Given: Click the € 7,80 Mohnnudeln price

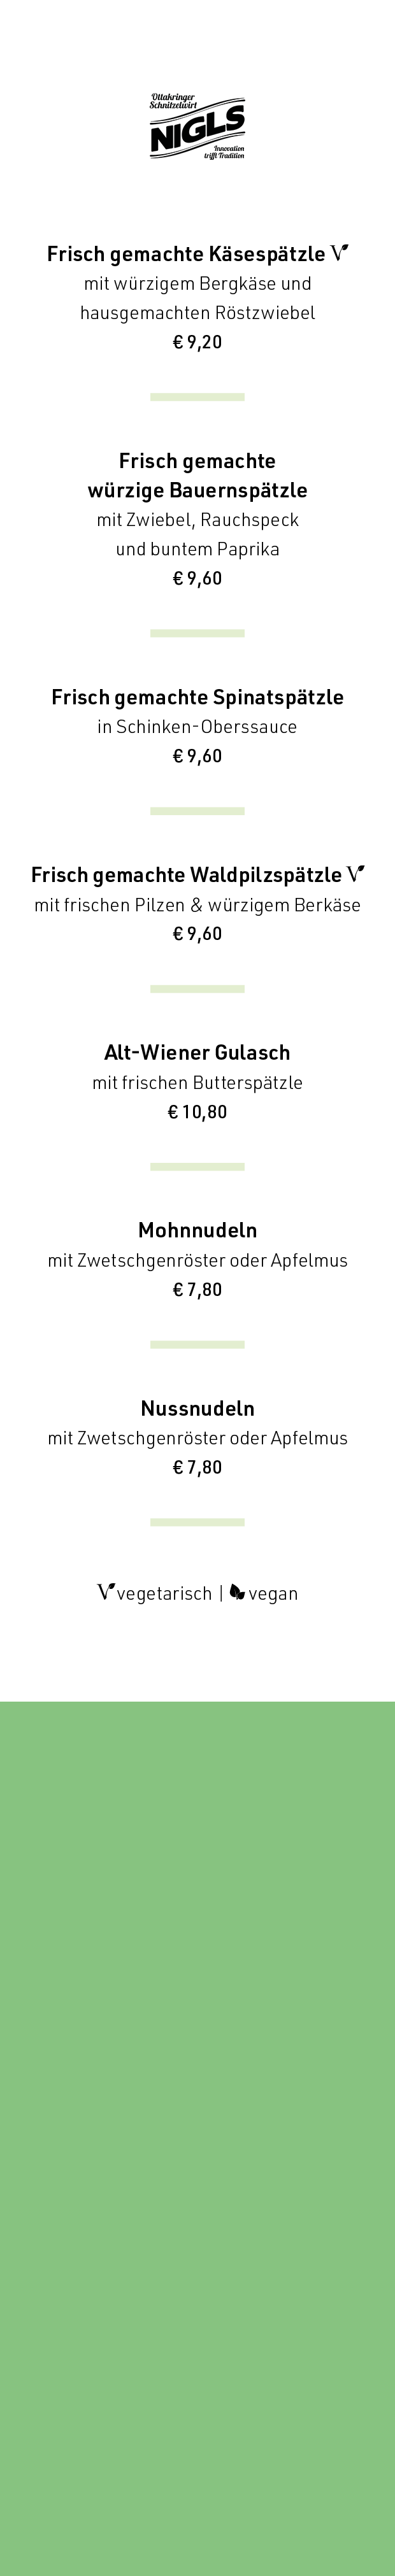Looking at the screenshot, I should 197,1290.
